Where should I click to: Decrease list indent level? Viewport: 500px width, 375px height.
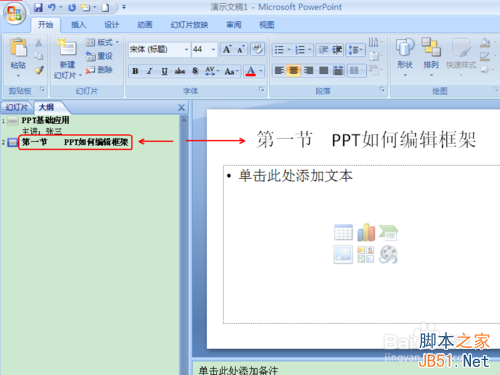pyautogui.click(x=323, y=50)
